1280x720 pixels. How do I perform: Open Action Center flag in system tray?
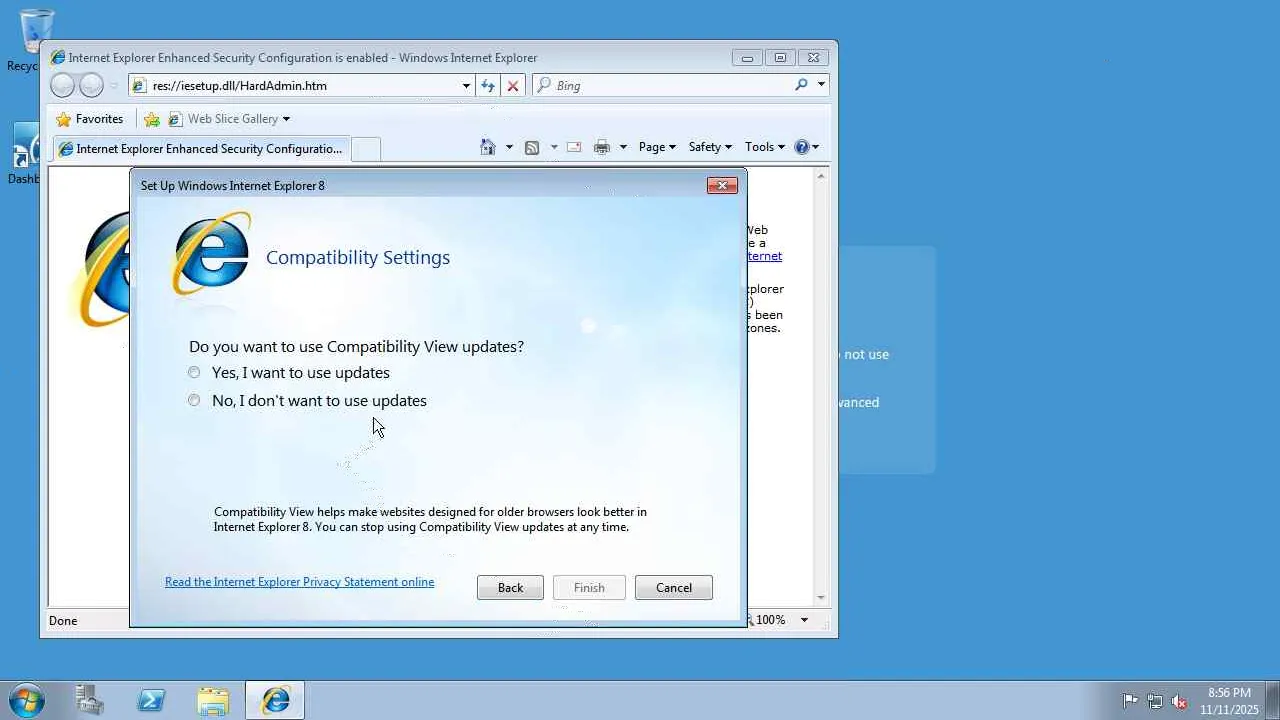coord(1131,701)
